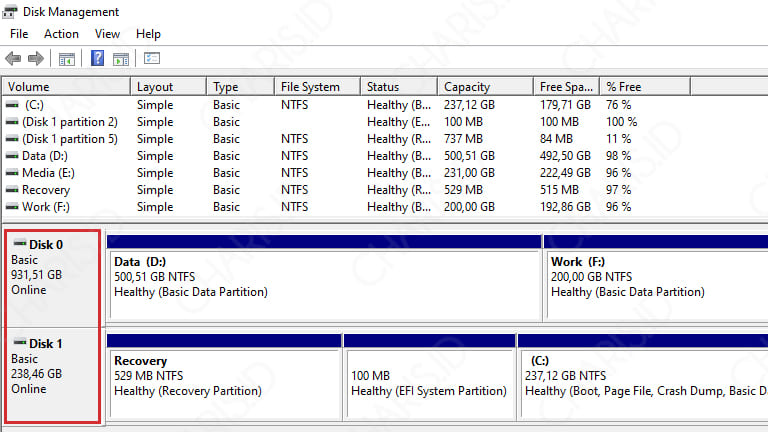Viewport: 768px width, 432px height.
Task: Sort by the Status column header
Action: tap(399, 87)
